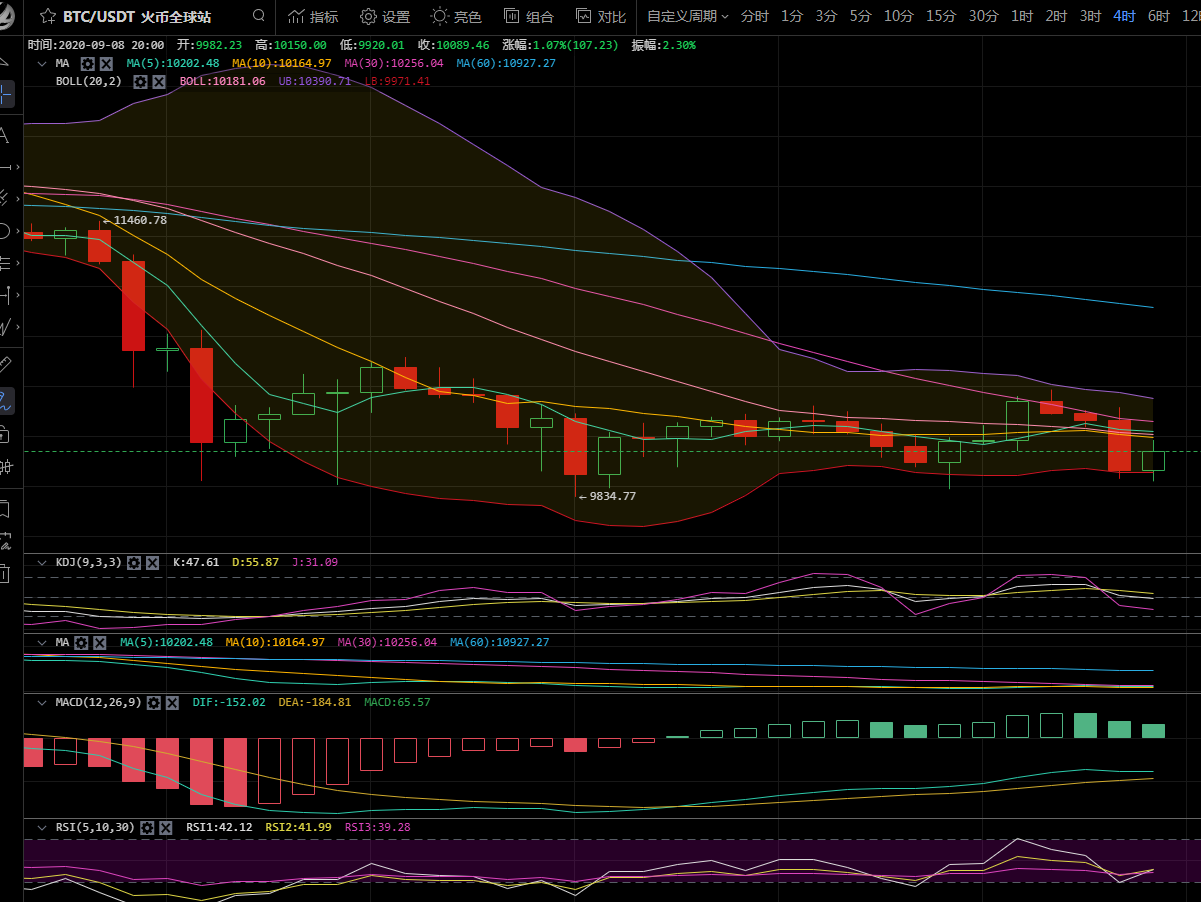The width and height of the screenshot is (1201, 902).
Task: Toggle the lock drawings icon in sidebar
Action: (x=4, y=433)
